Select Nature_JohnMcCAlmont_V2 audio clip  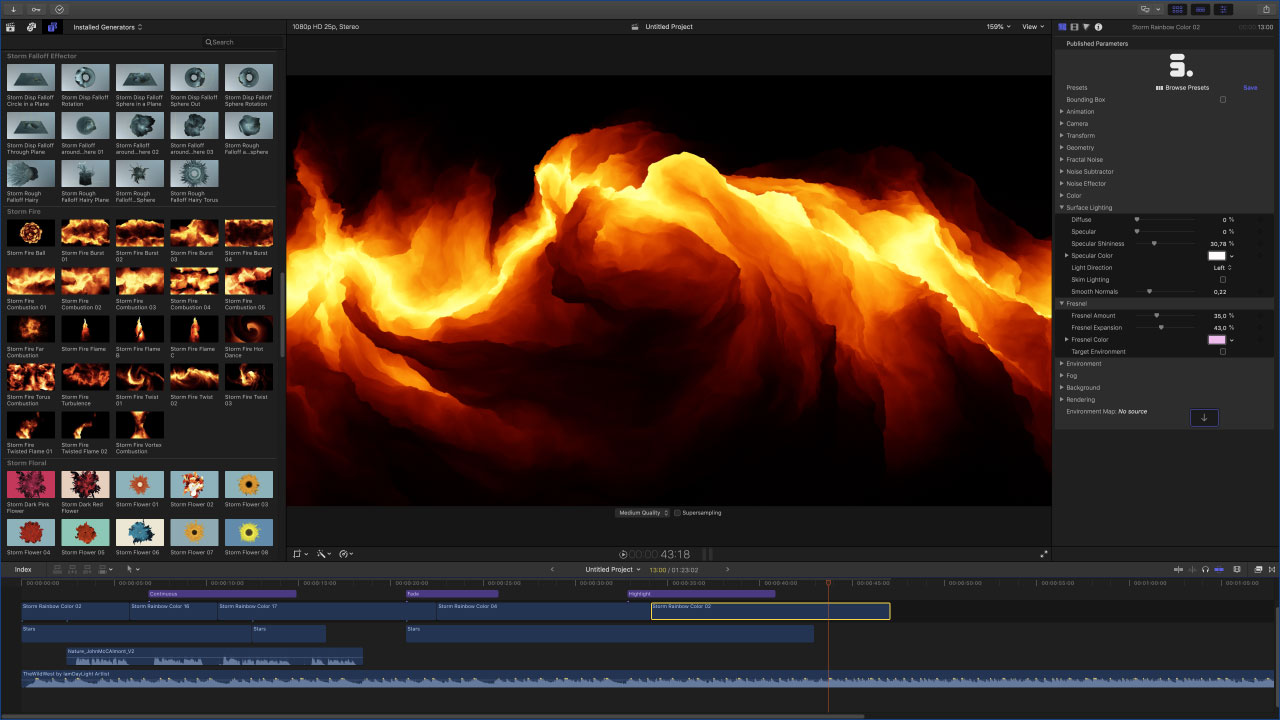point(214,656)
